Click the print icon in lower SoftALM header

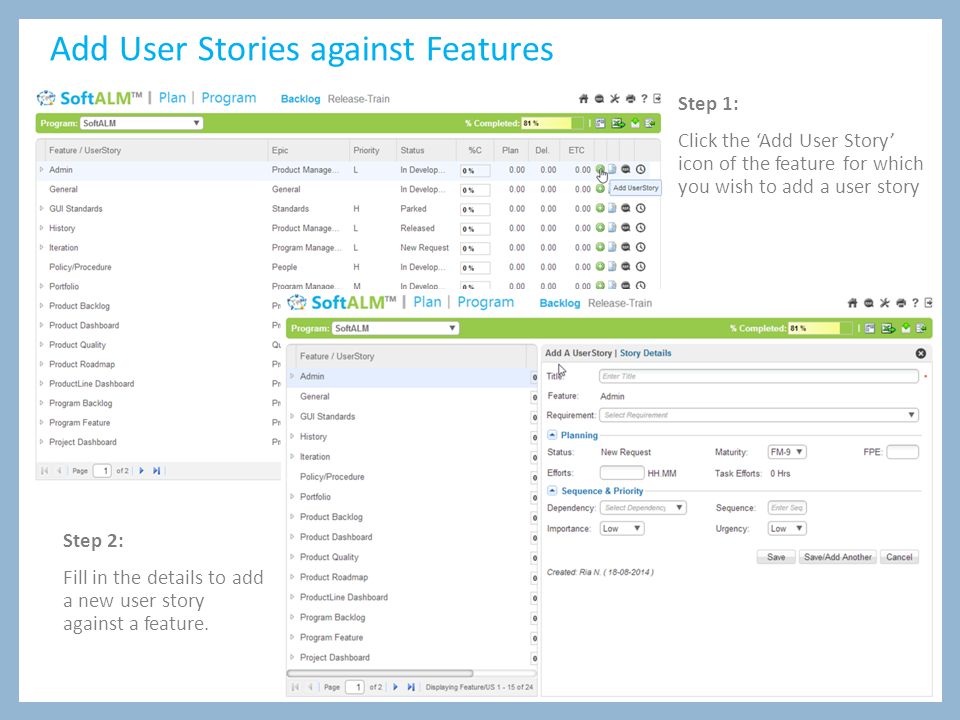click(901, 303)
